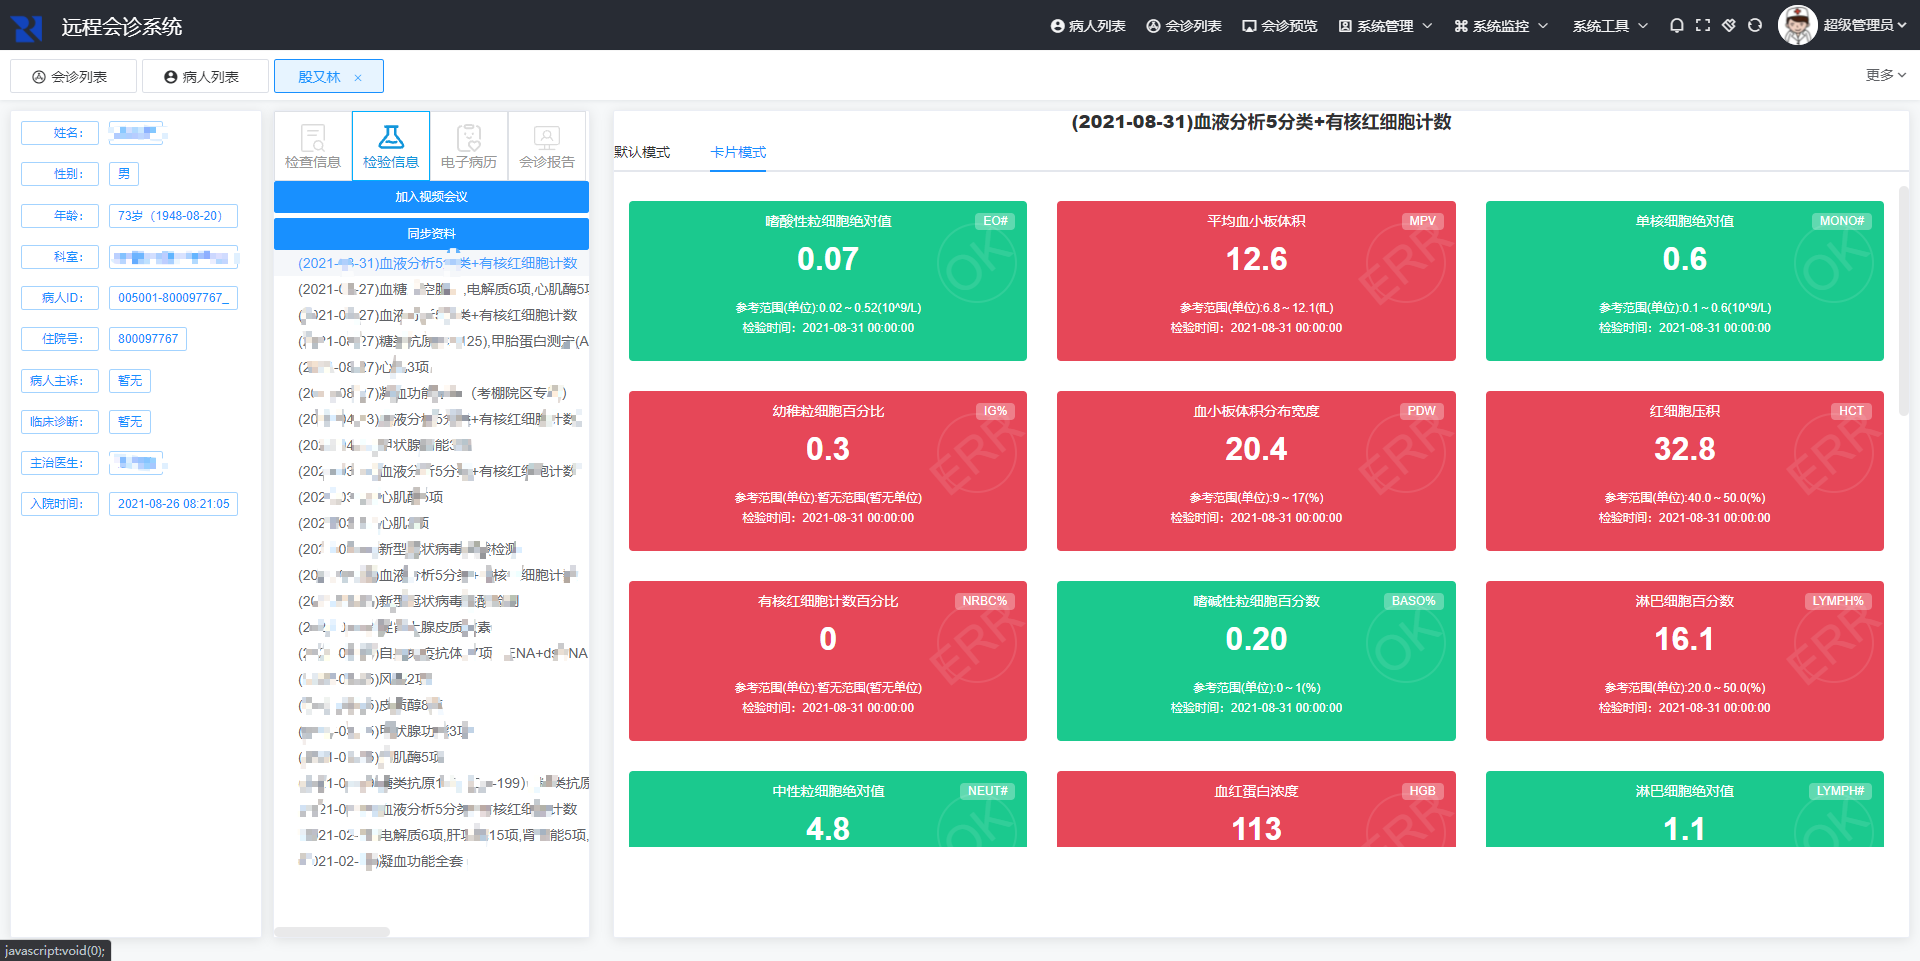Image resolution: width=1920 pixels, height=961 pixels.
Task: Click the IG% tag on 幼稚粒细胞百分比
Action: click(x=995, y=411)
